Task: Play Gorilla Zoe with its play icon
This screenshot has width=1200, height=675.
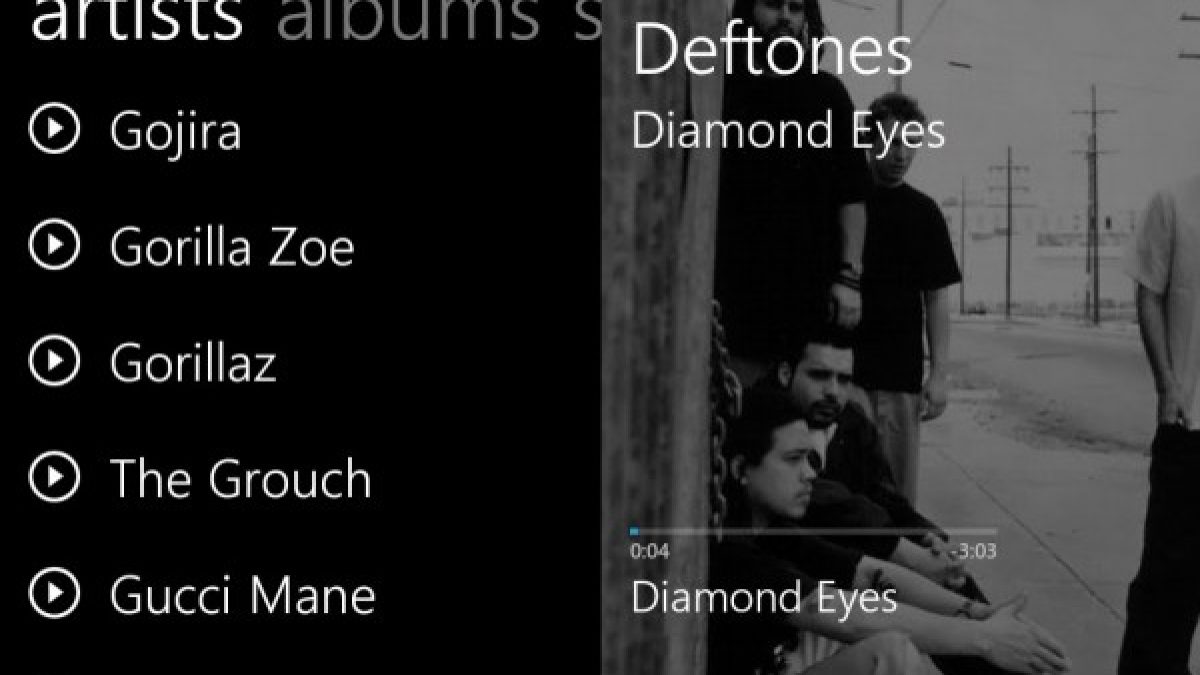Action: 54,246
